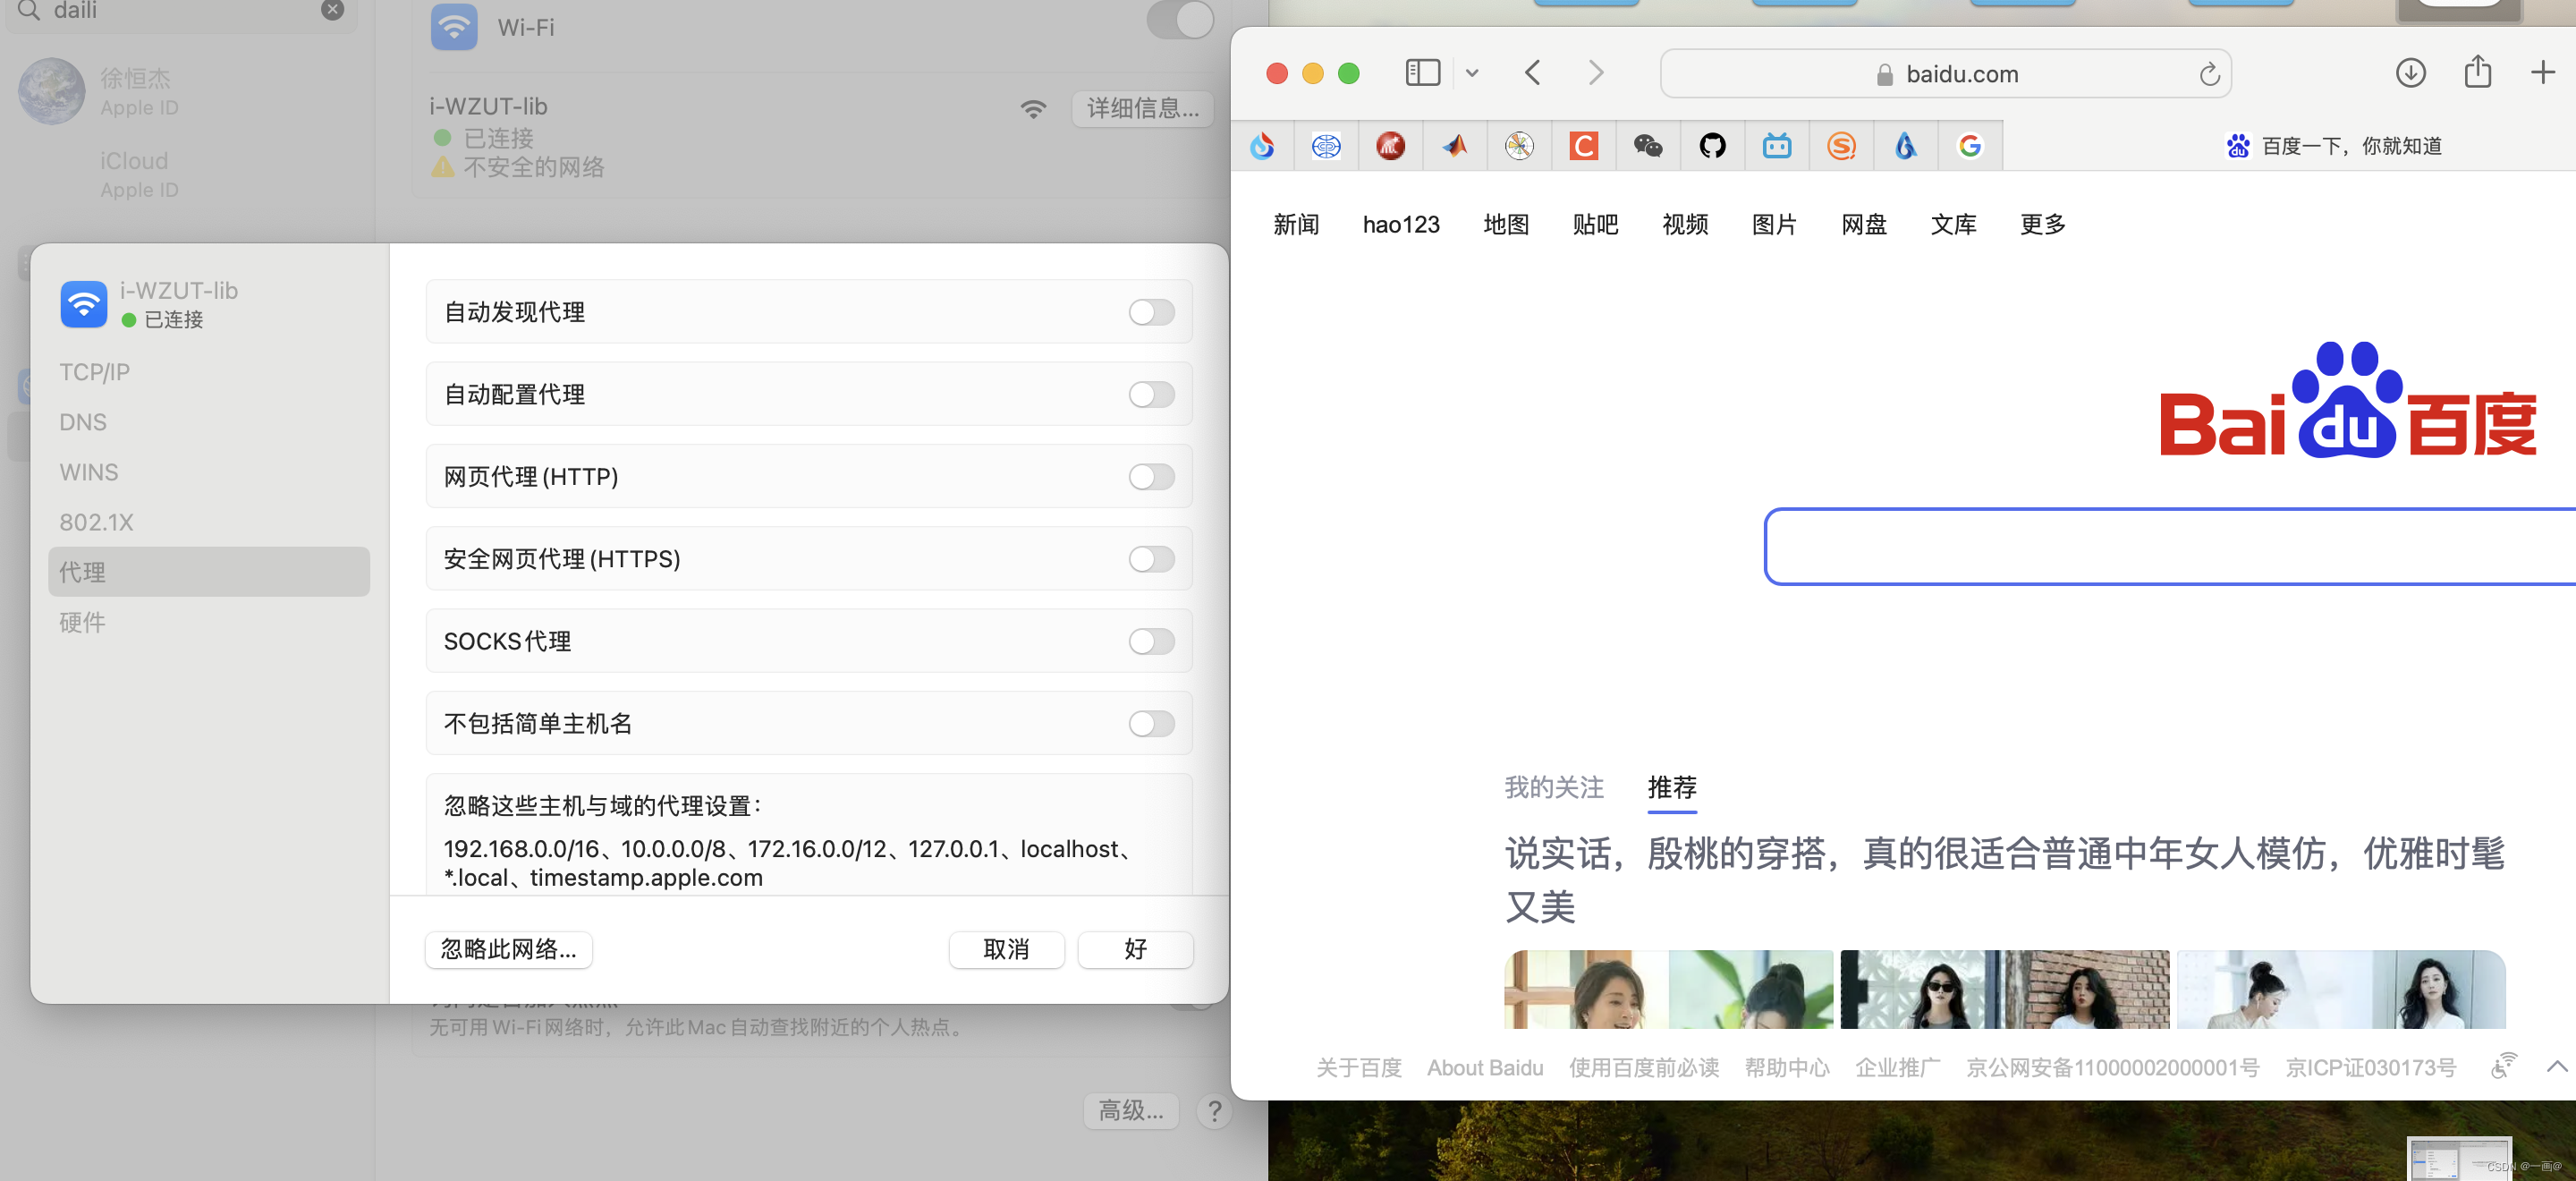This screenshot has height=1181, width=2576.
Task: Click the 取消 button
Action: point(1005,948)
